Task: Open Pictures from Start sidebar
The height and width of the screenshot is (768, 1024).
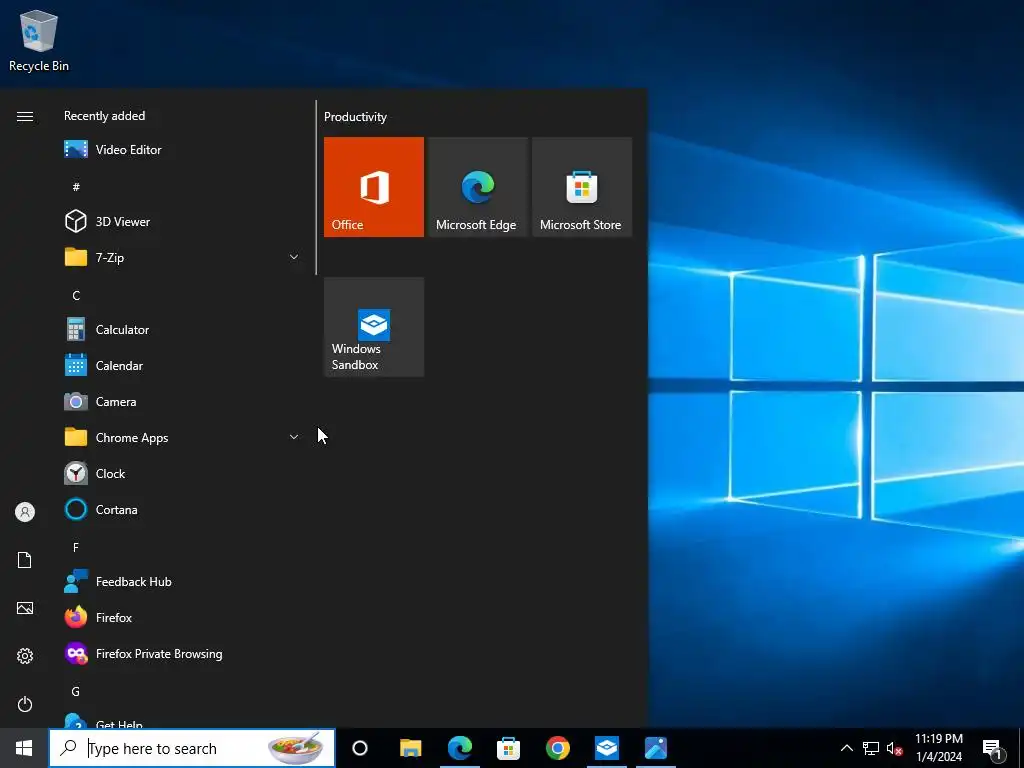Action: (25, 608)
